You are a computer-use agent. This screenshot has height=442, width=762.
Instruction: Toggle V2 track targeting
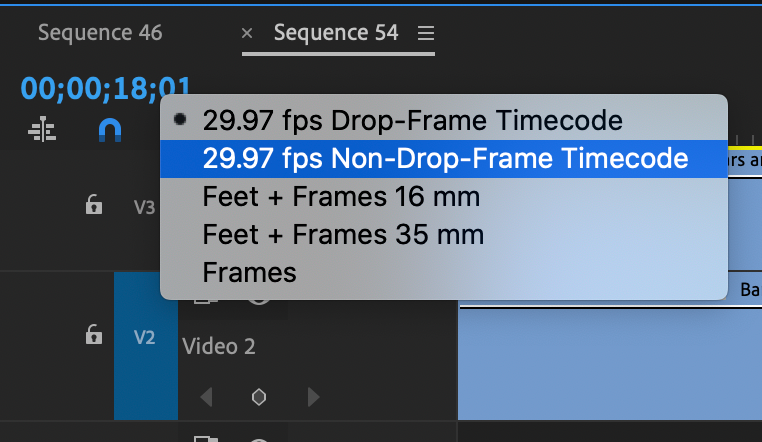(x=145, y=338)
